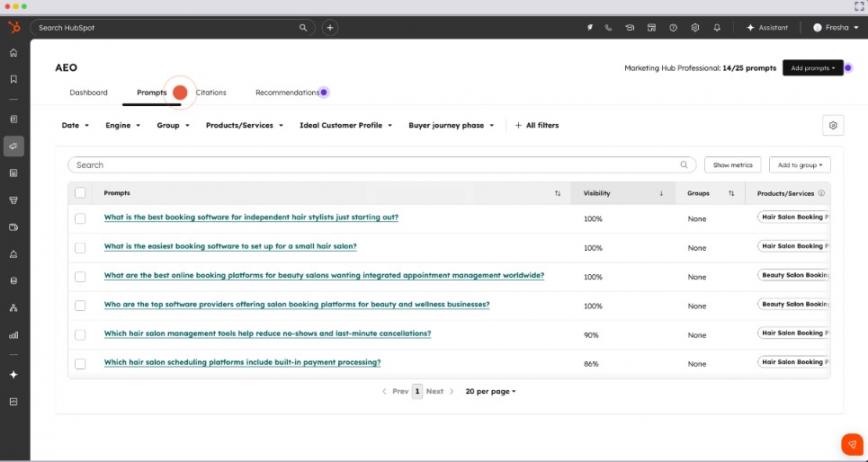Open Breeze AI sparkle icon in sidebar
Screen dimensions: 868x462
pos(14,375)
